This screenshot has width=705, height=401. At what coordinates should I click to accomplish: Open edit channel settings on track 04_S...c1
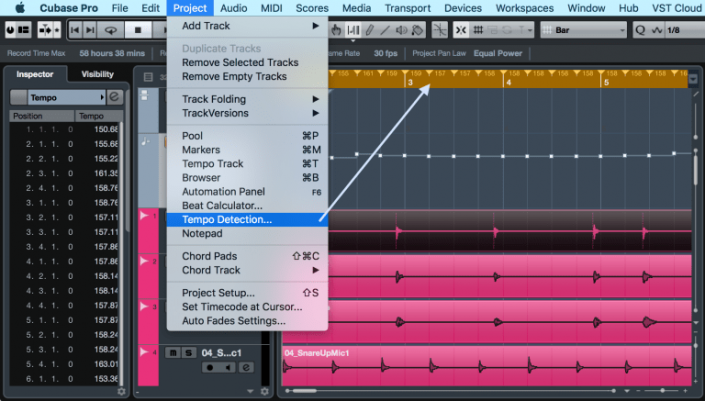pyautogui.click(x=246, y=367)
